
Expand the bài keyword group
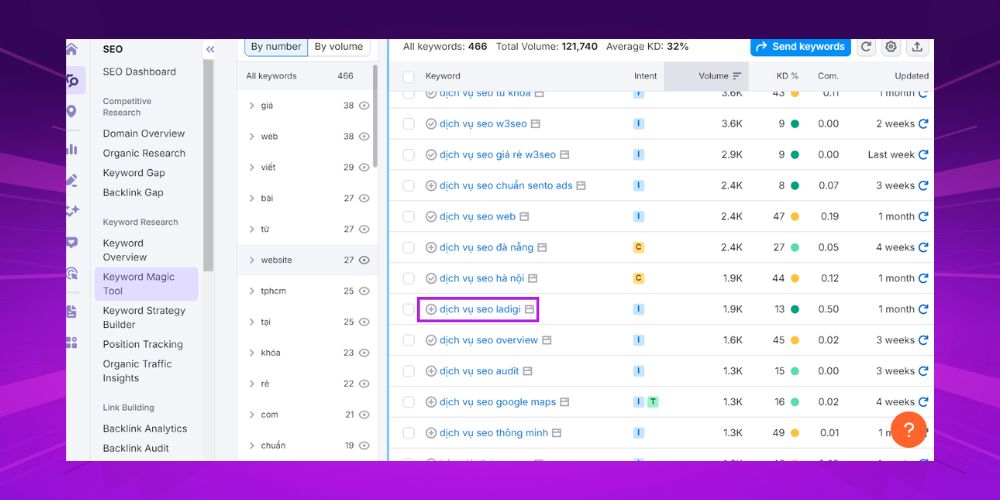pyautogui.click(x=252, y=198)
